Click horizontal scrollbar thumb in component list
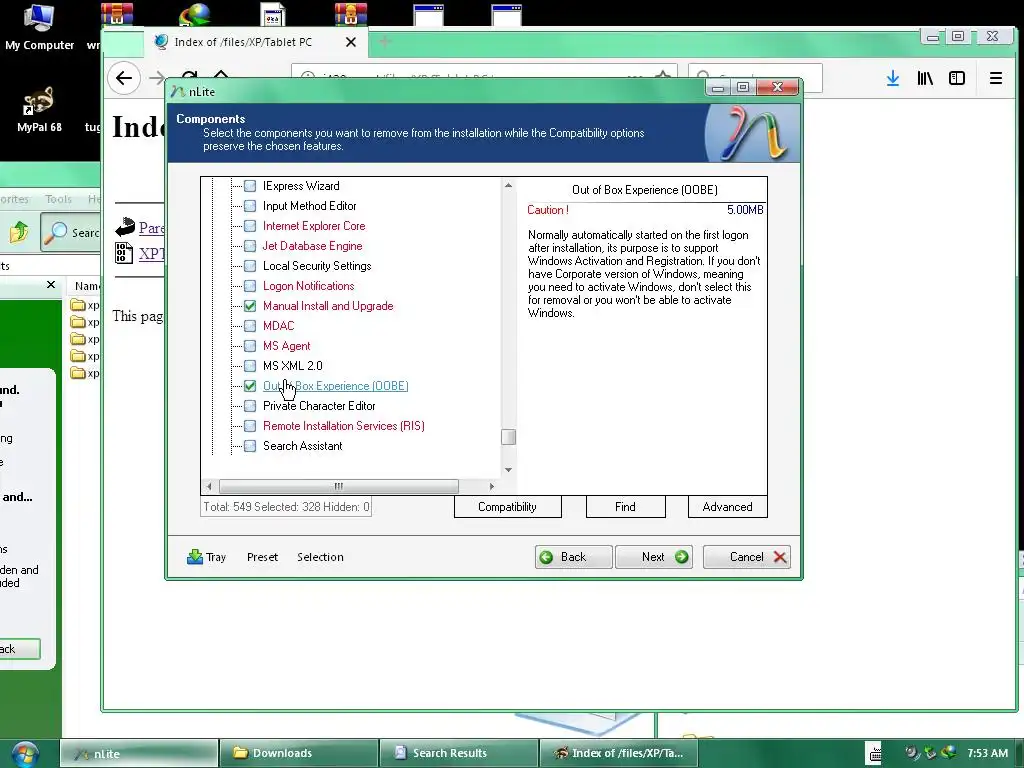This screenshot has width=1024, height=768. pos(338,487)
